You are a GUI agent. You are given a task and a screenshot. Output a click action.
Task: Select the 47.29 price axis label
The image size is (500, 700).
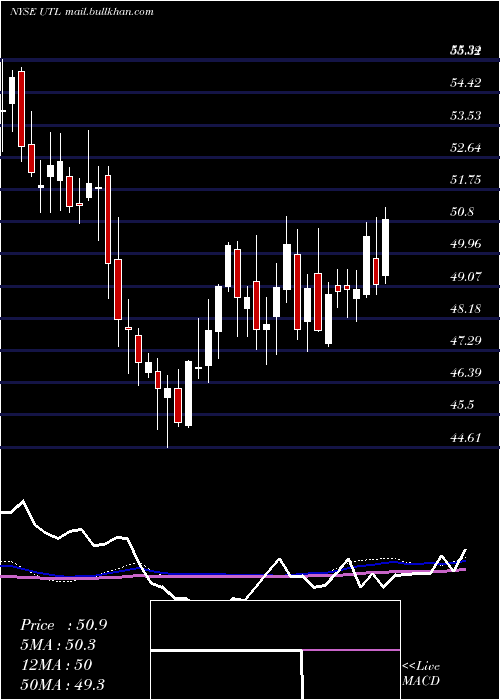pos(465,341)
